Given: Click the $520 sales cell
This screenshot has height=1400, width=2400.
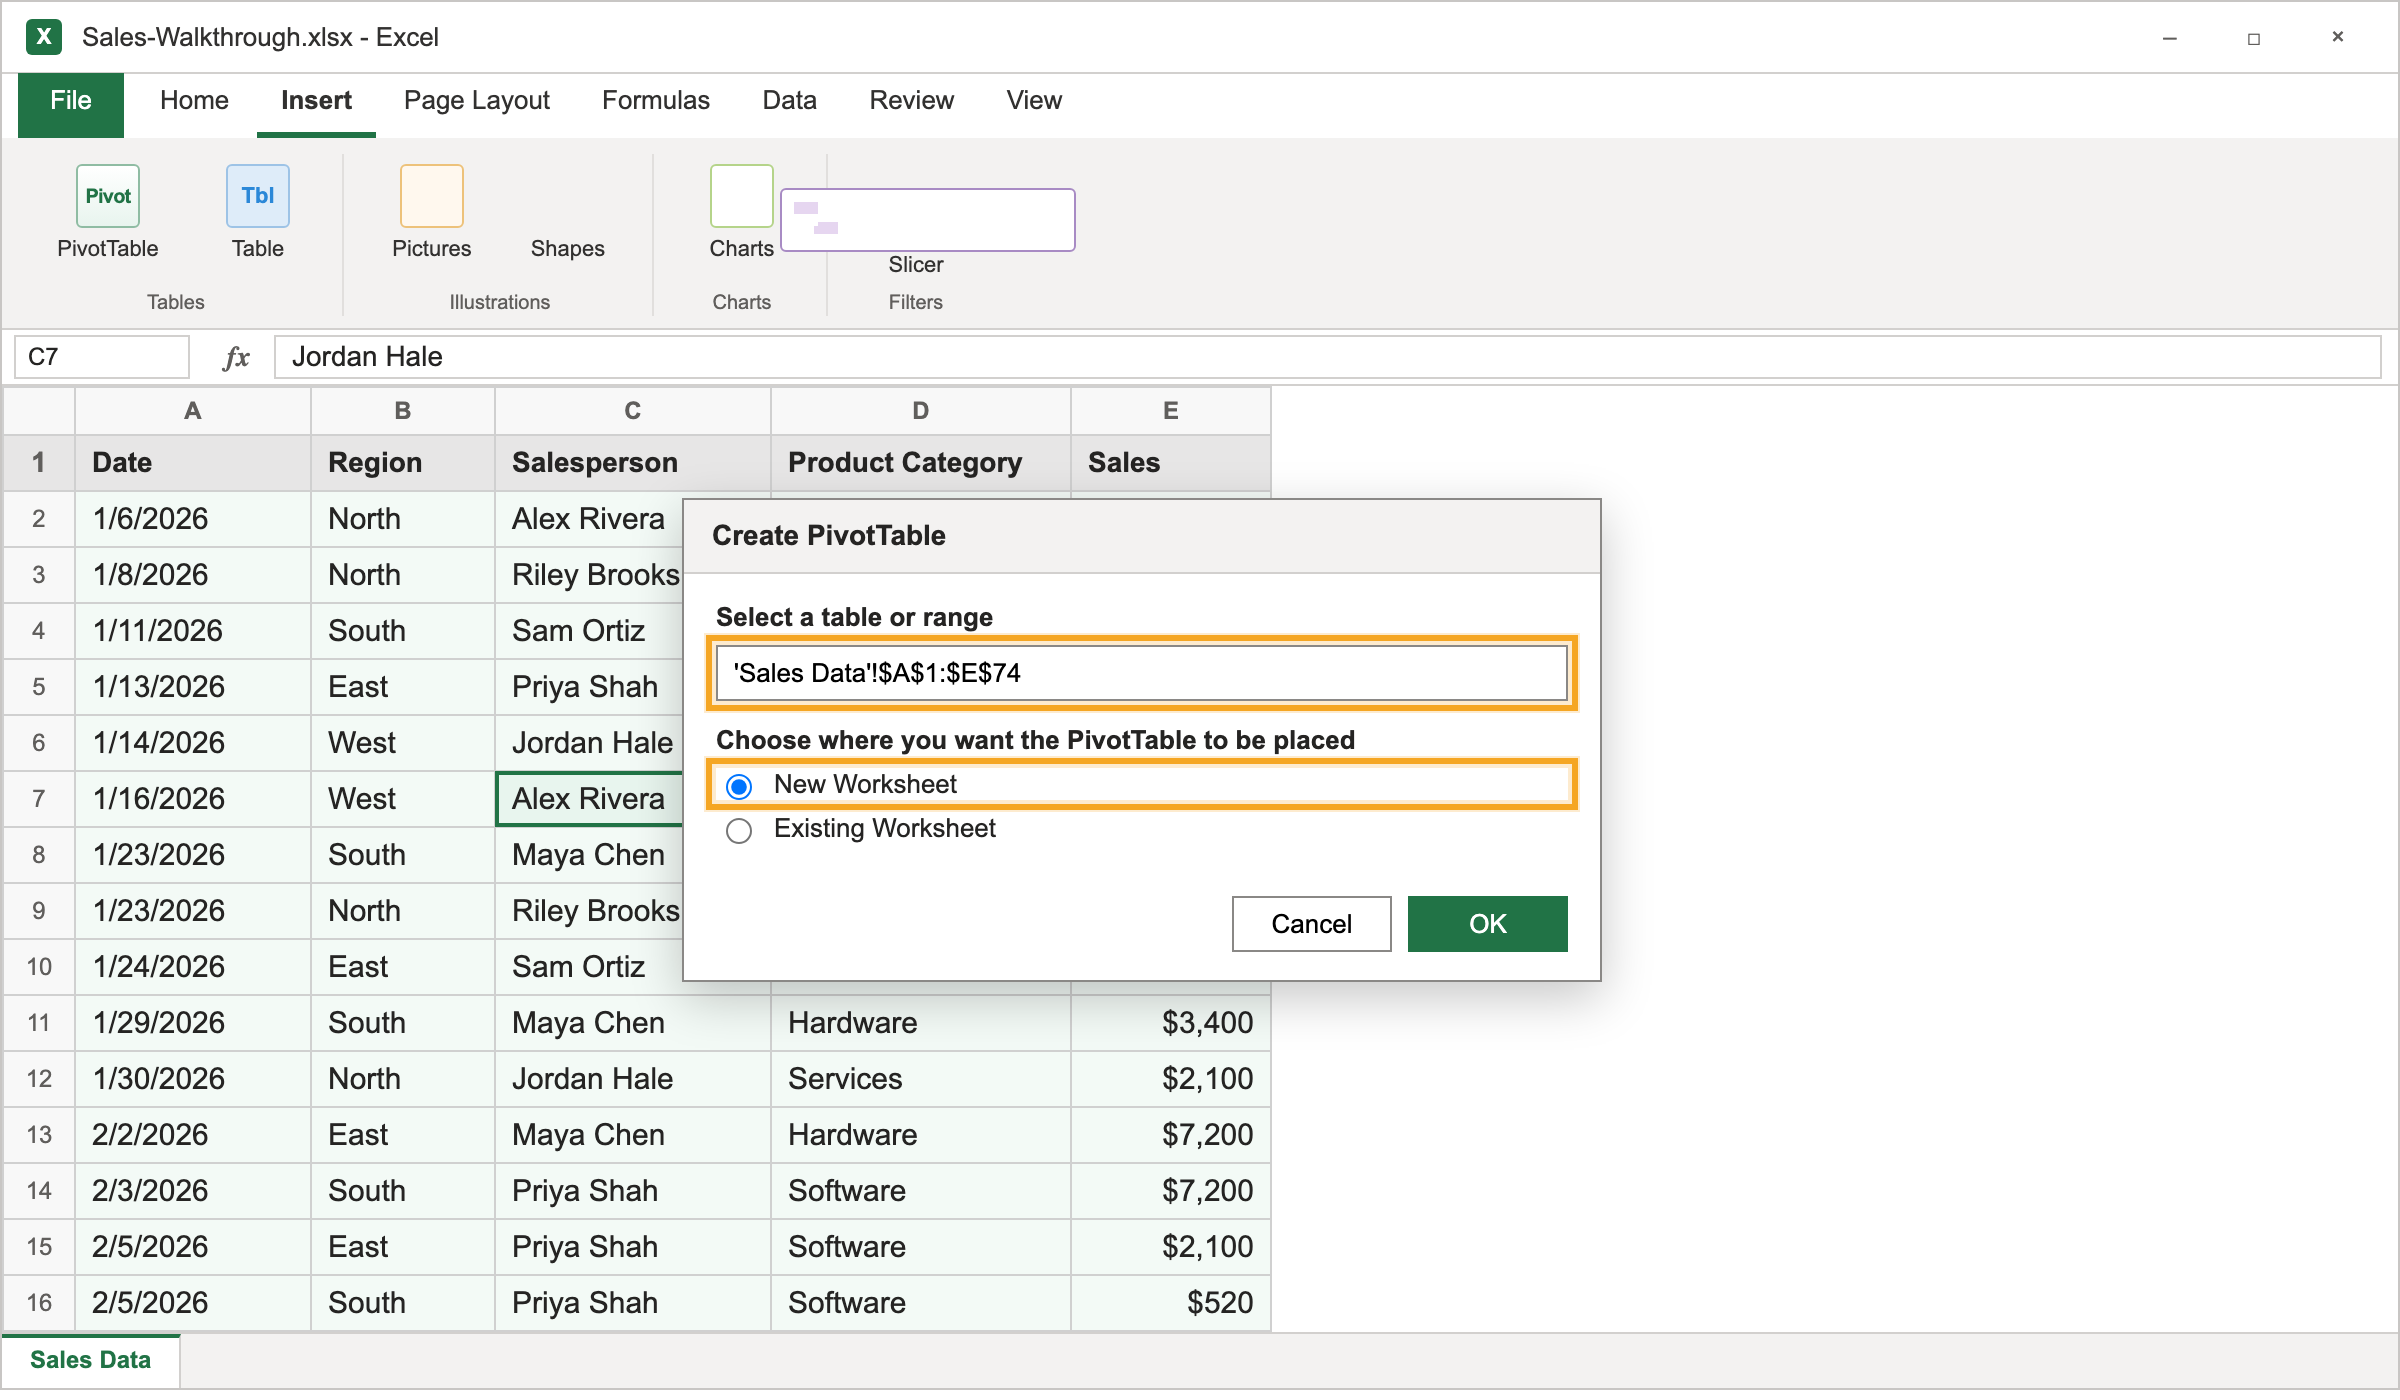Looking at the screenshot, I should click(x=1171, y=1303).
